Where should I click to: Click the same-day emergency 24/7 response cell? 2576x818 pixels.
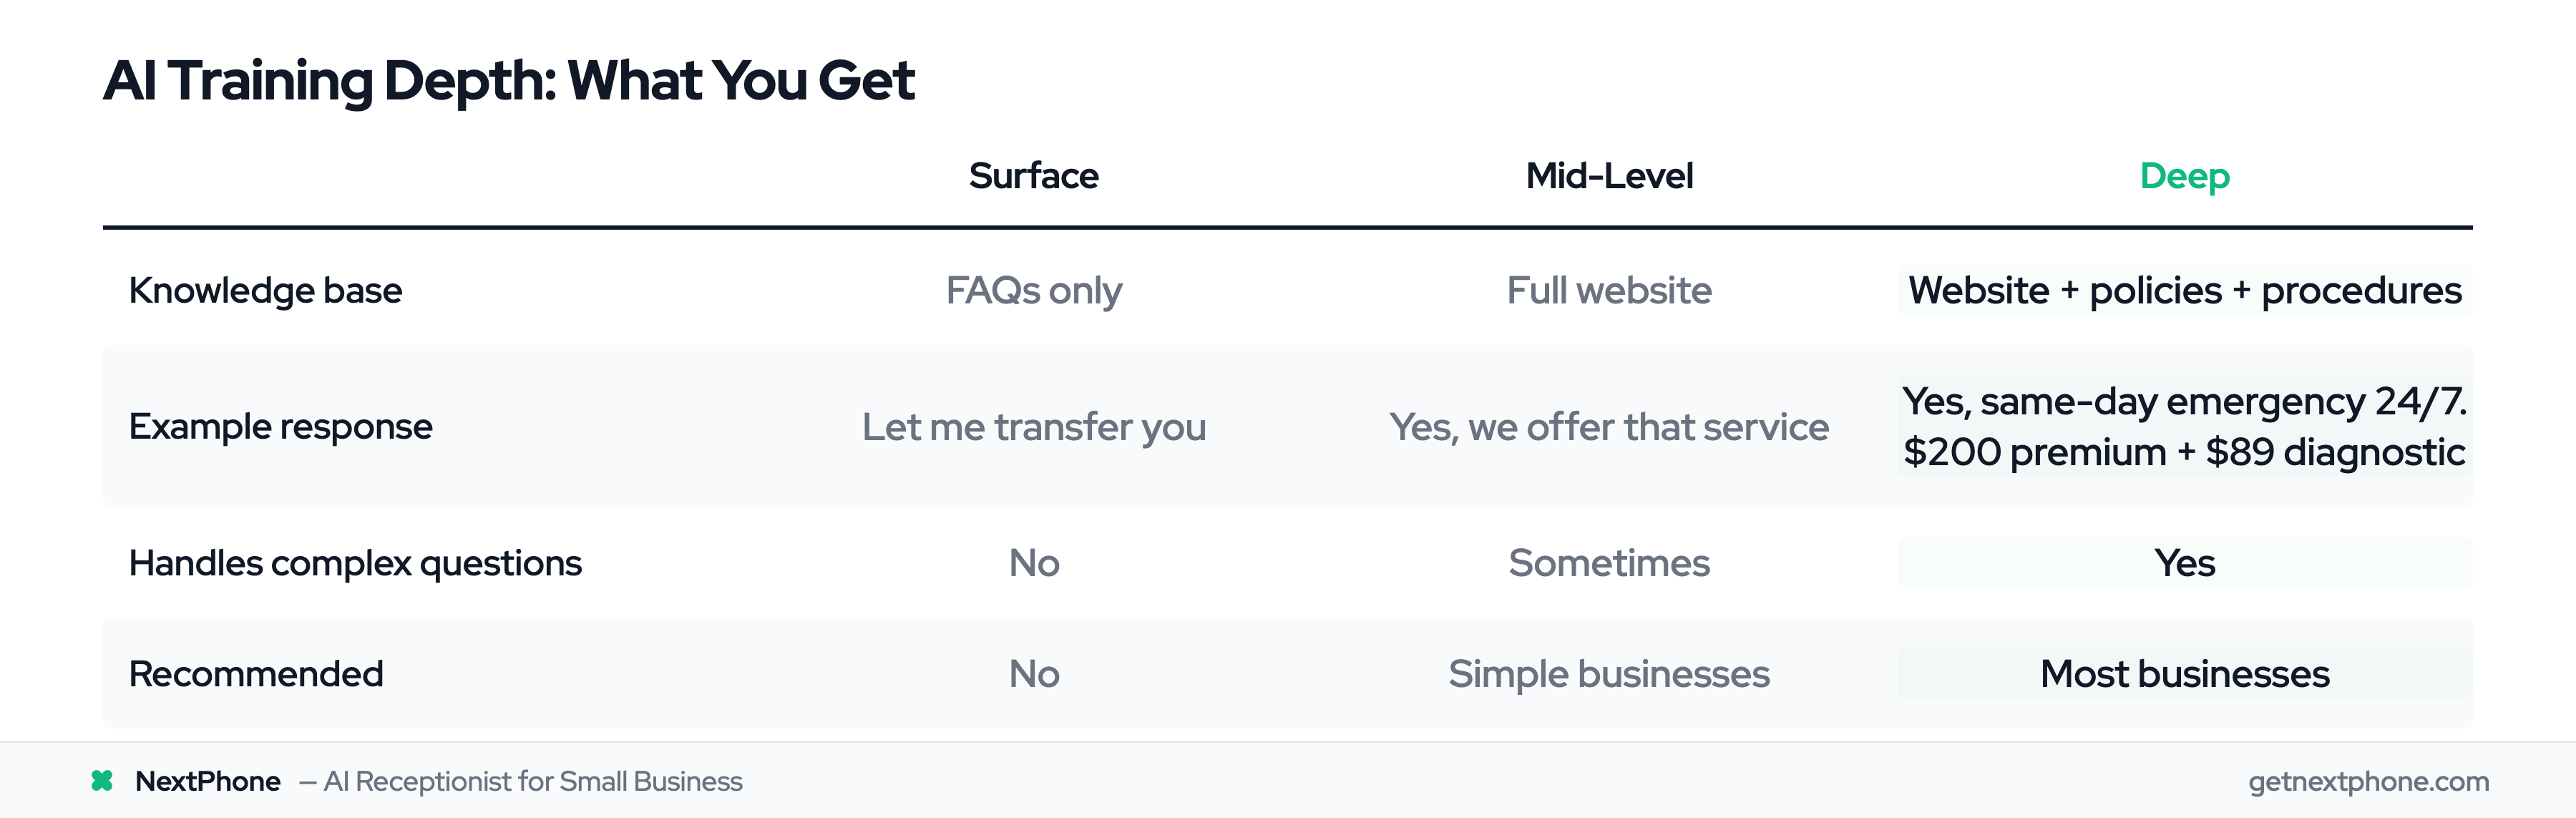(x=2184, y=426)
